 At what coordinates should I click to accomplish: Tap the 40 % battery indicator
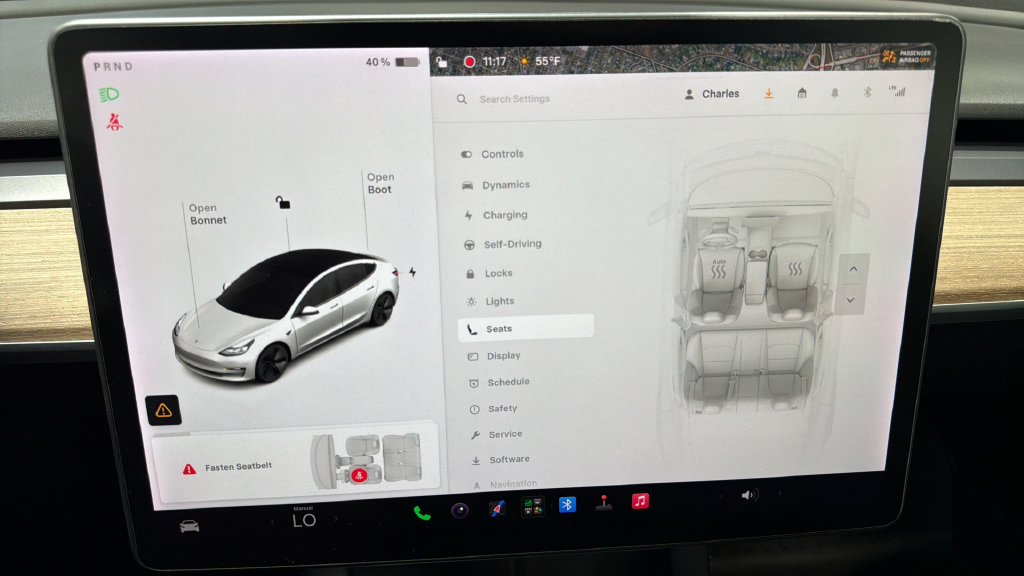click(392, 62)
